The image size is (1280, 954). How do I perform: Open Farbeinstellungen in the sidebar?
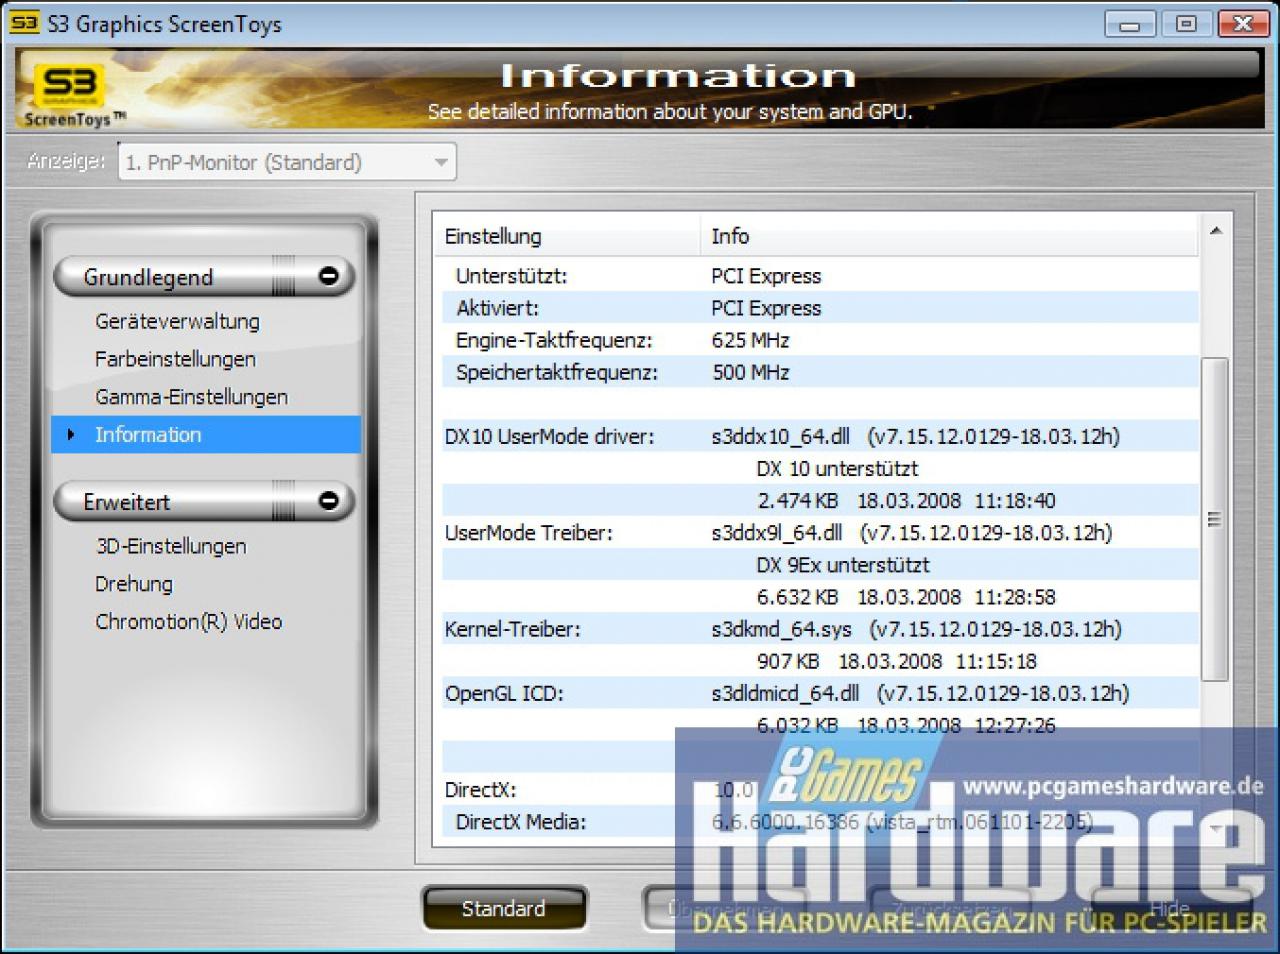coord(175,359)
